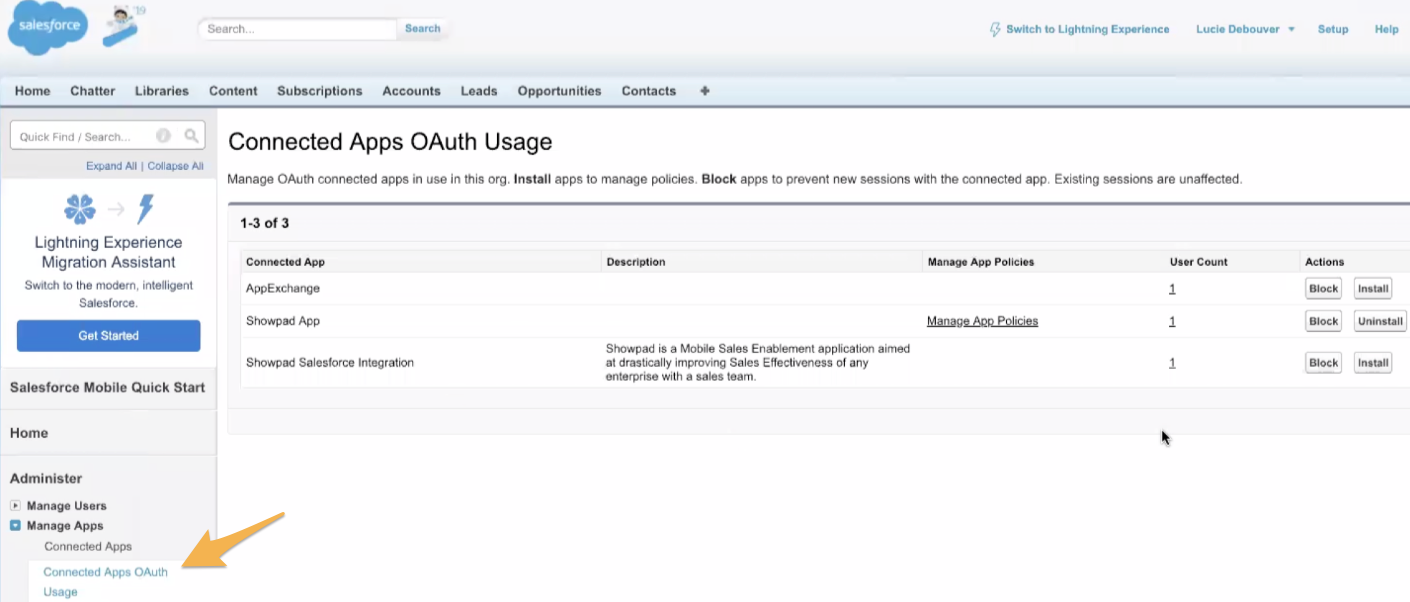The height and width of the screenshot is (602, 1410).
Task: Click Switch to Lightning Experience link
Action: click(1087, 29)
